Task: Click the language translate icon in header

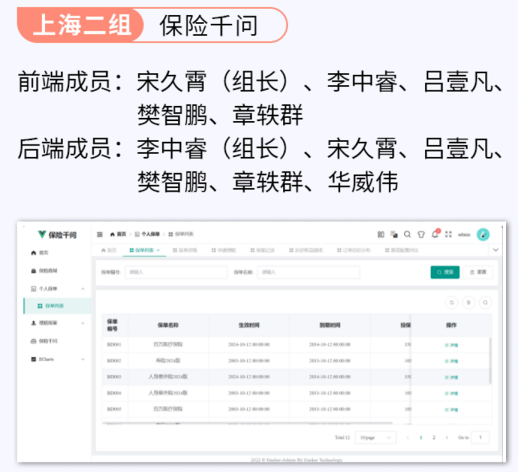Action: [394, 234]
